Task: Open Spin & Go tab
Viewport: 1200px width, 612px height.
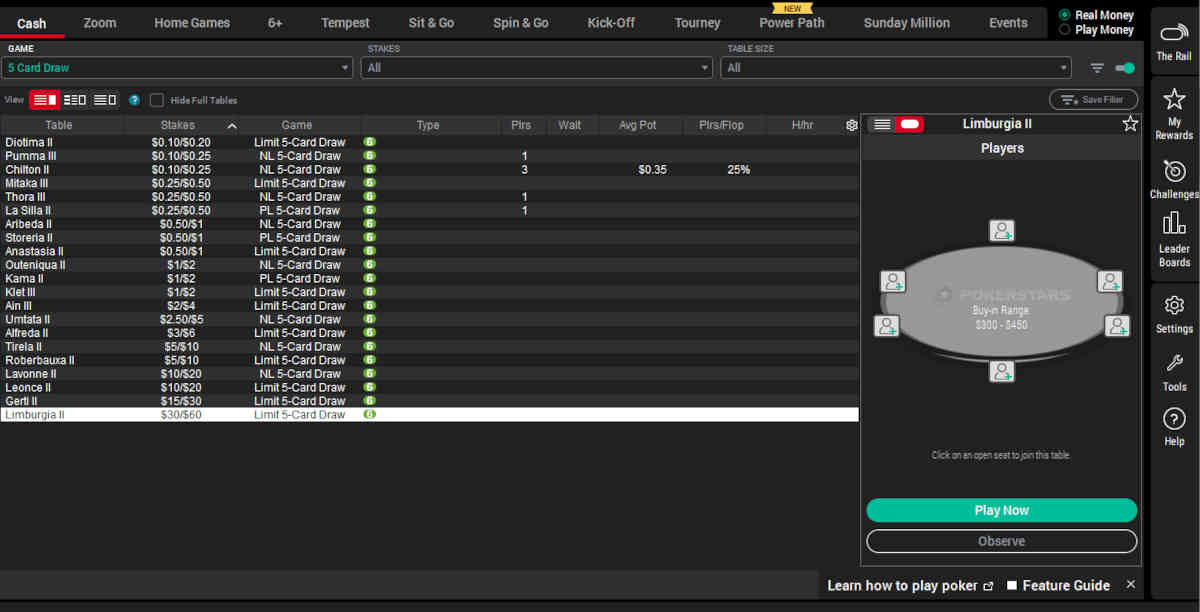Action: click(521, 23)
